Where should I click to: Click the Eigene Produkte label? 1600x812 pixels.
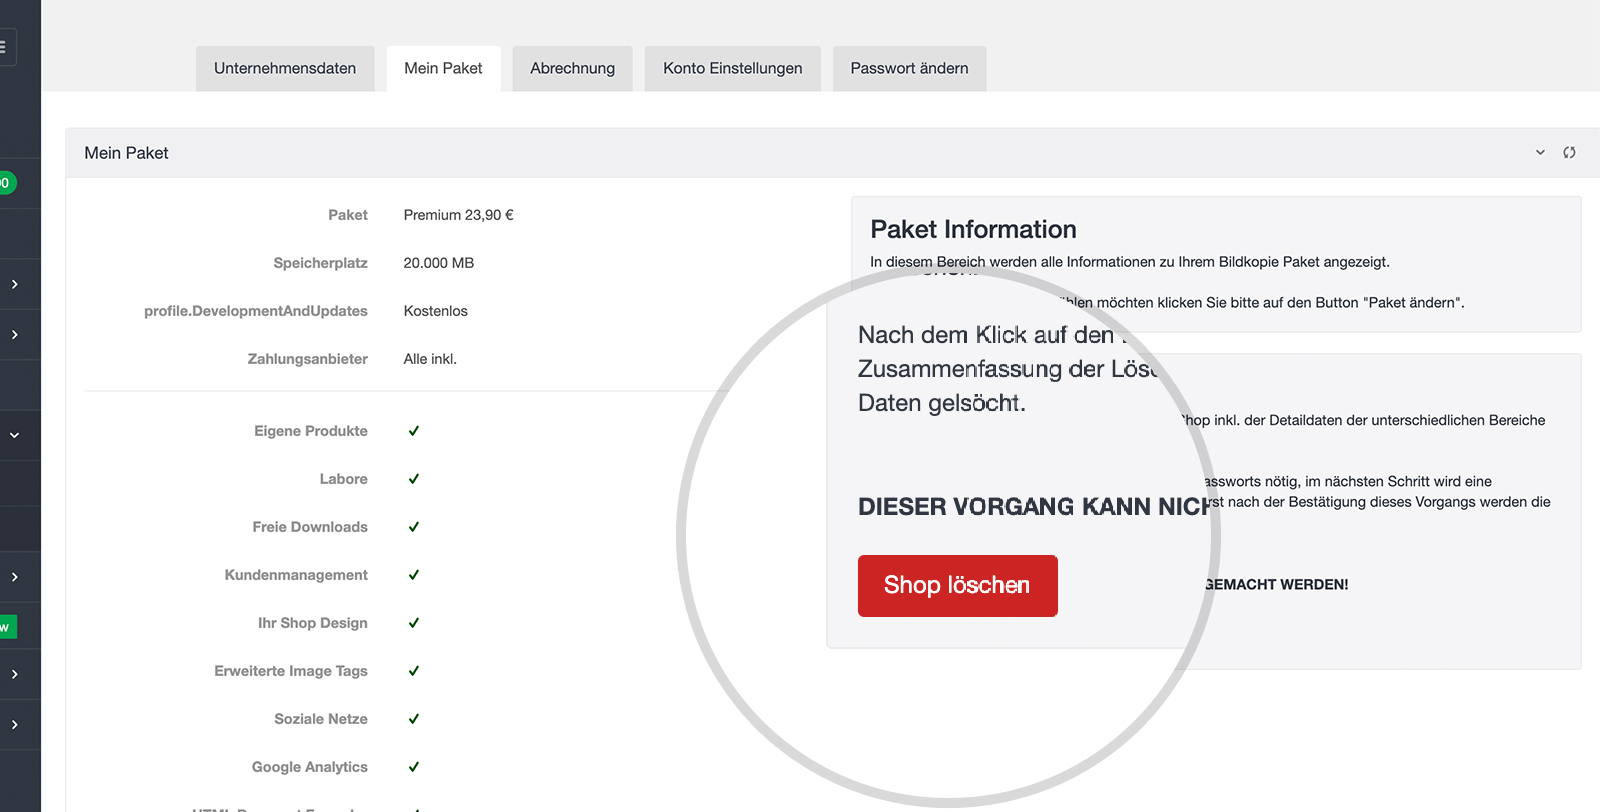tap(311, 431)
